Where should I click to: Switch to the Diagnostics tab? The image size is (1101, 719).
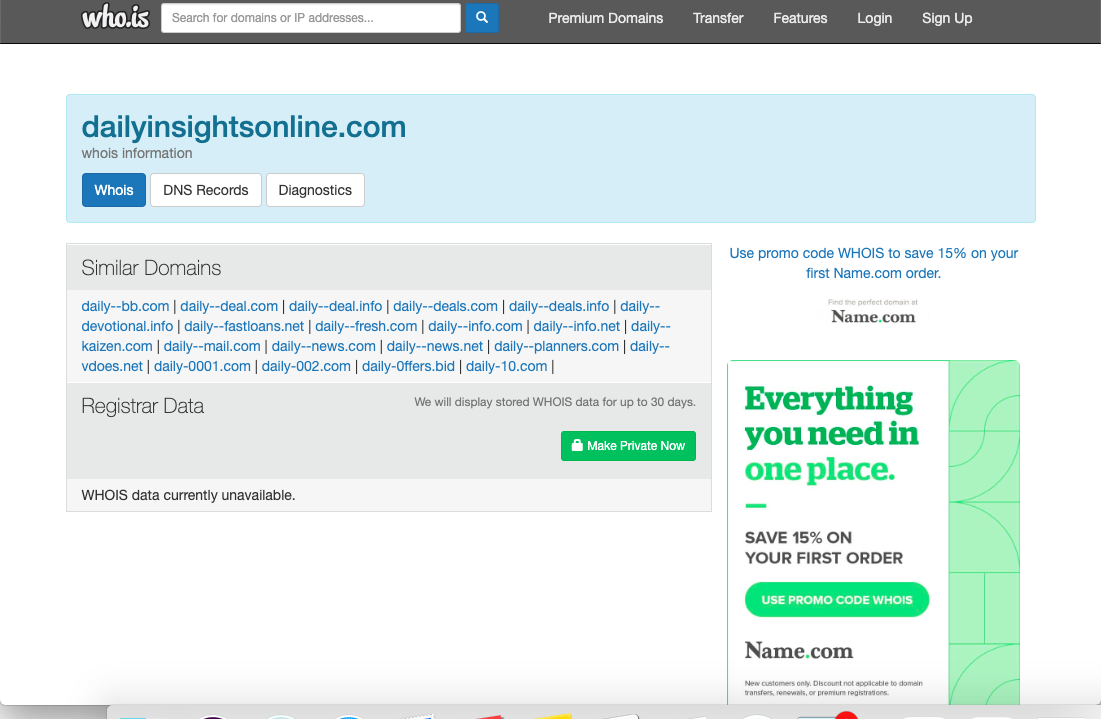click(x=315, y=190)
